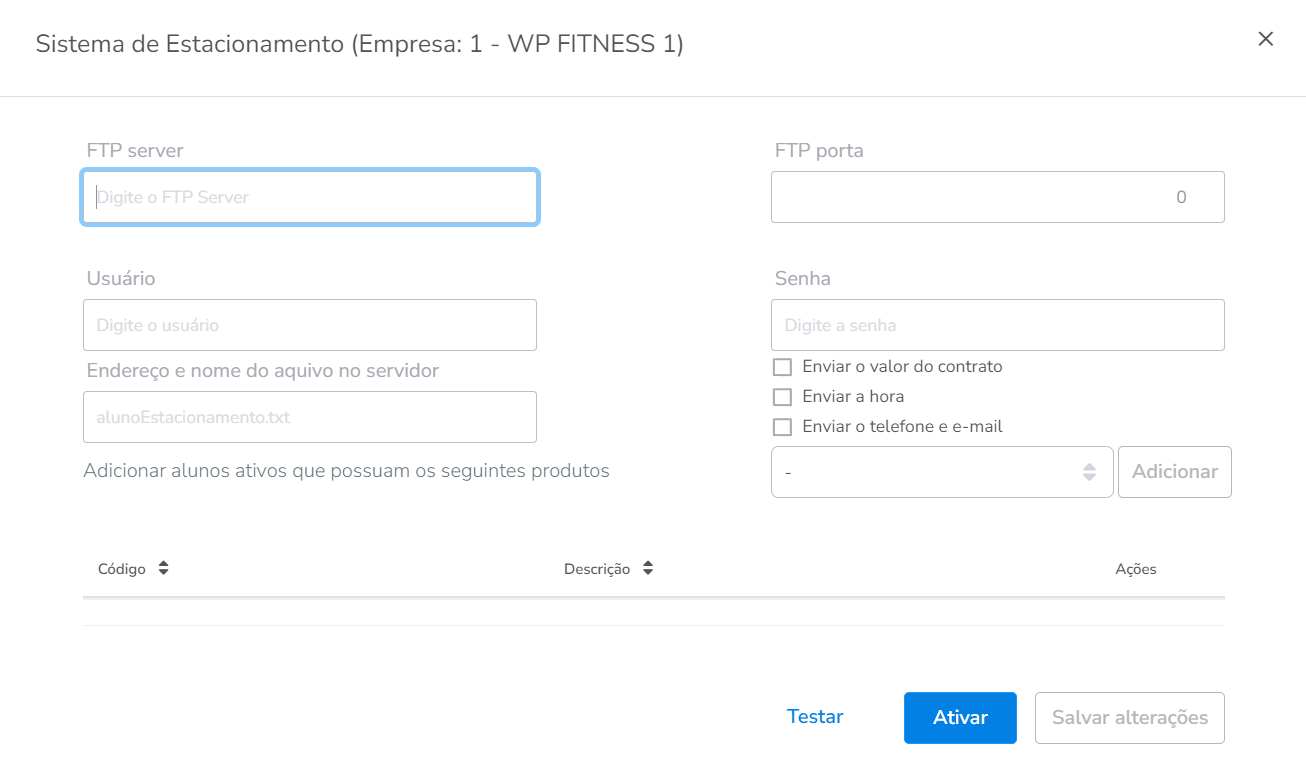Image resolution: width=1306 pixels, height=768 pixels.
Task: Sort table by Código column
Action: [x=163, y=568]
